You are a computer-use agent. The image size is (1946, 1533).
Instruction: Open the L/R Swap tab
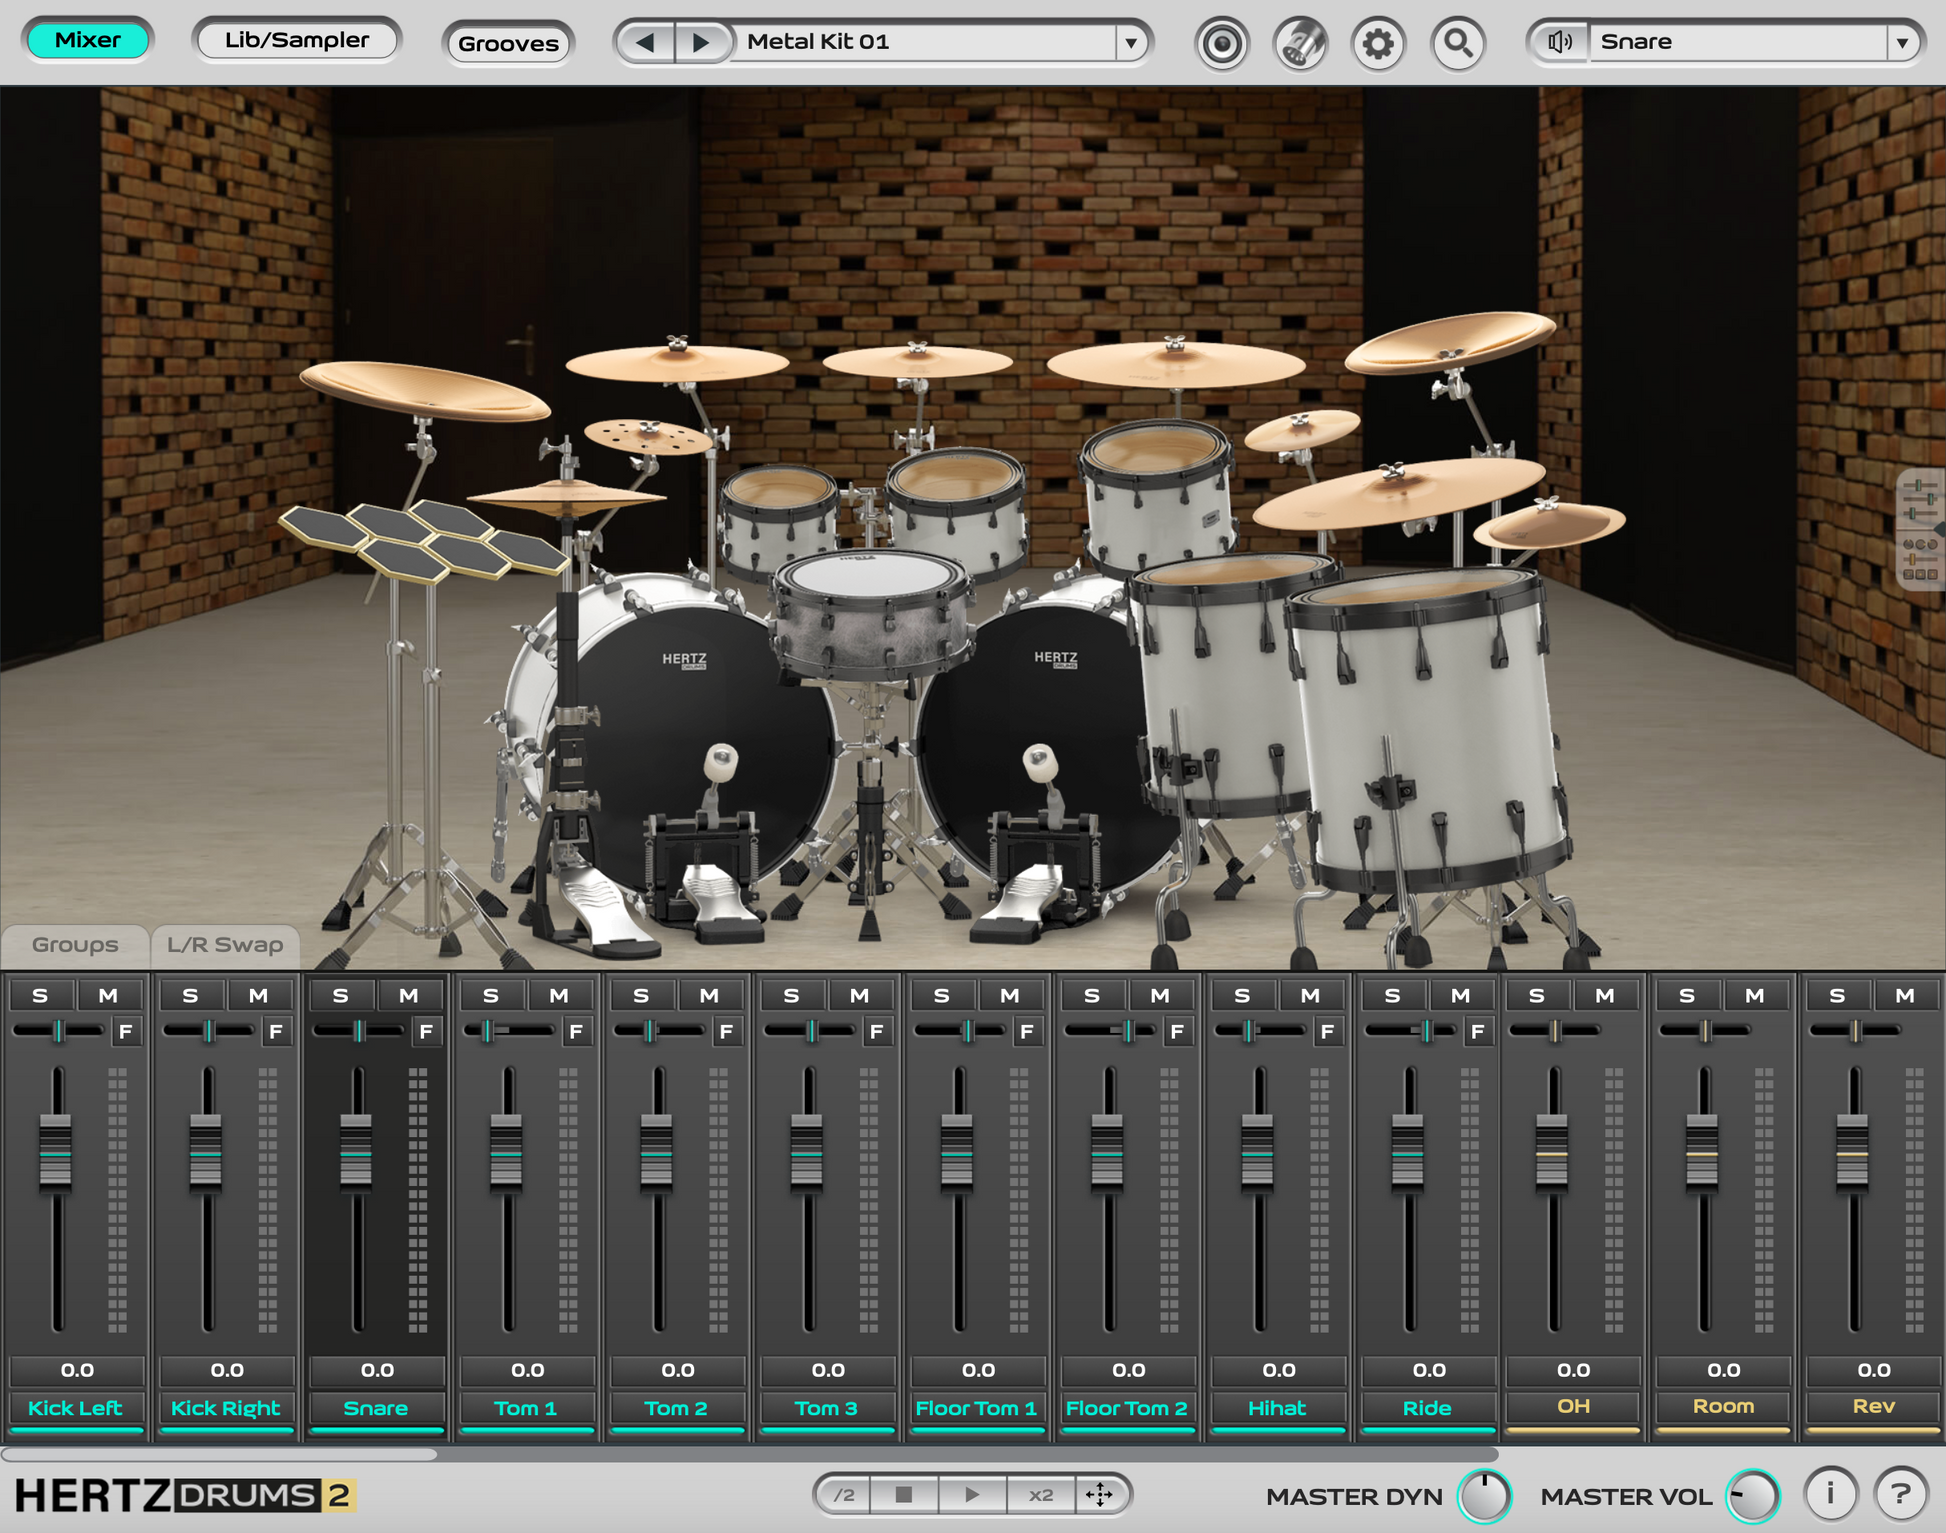(x=225, y=944)
